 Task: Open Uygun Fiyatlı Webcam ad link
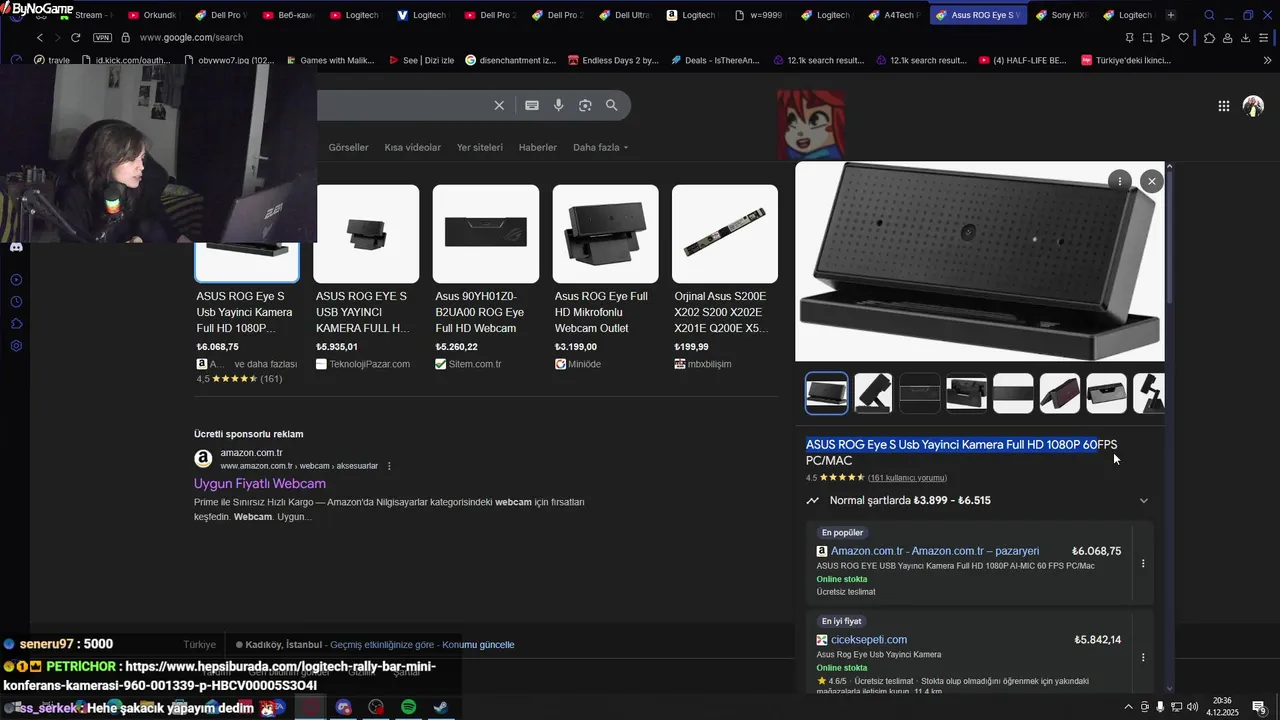click(x=260, y=484)
